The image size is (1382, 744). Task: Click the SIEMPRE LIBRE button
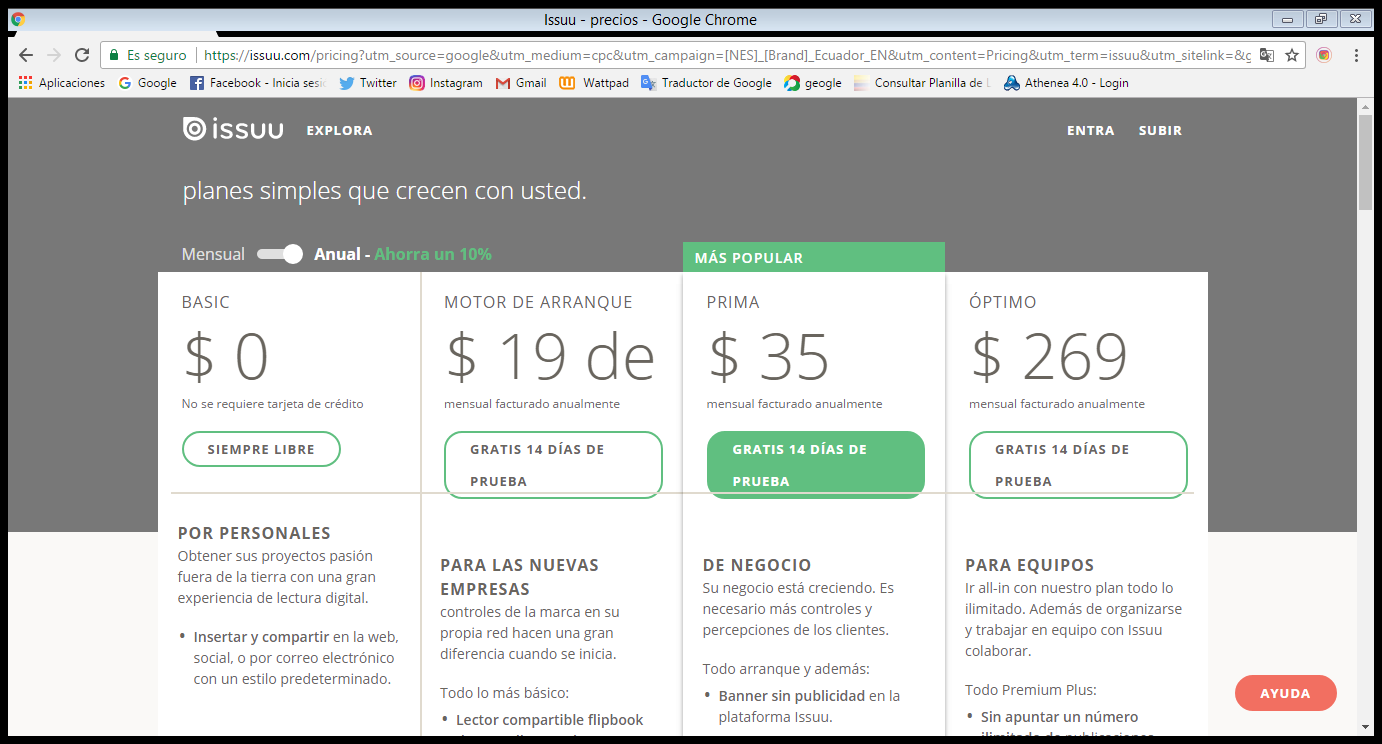tap(261, 449)
